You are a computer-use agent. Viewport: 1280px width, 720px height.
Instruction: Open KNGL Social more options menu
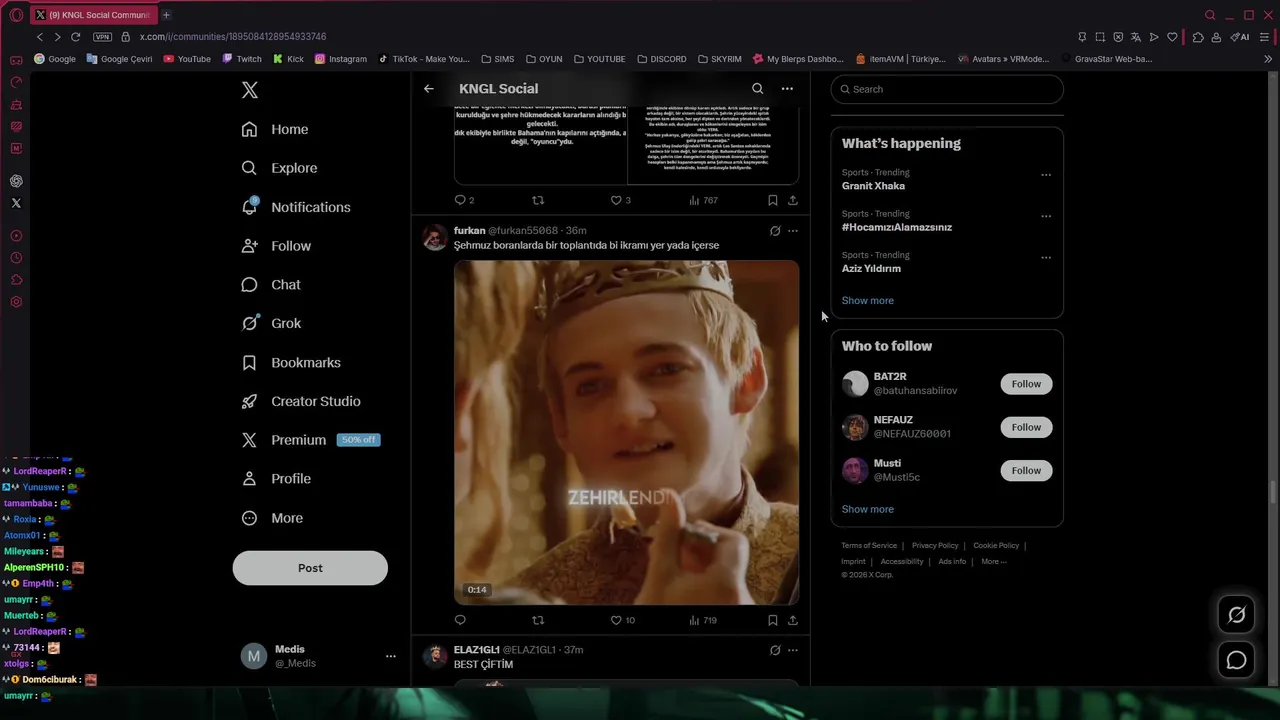click(x=787, y=89)
